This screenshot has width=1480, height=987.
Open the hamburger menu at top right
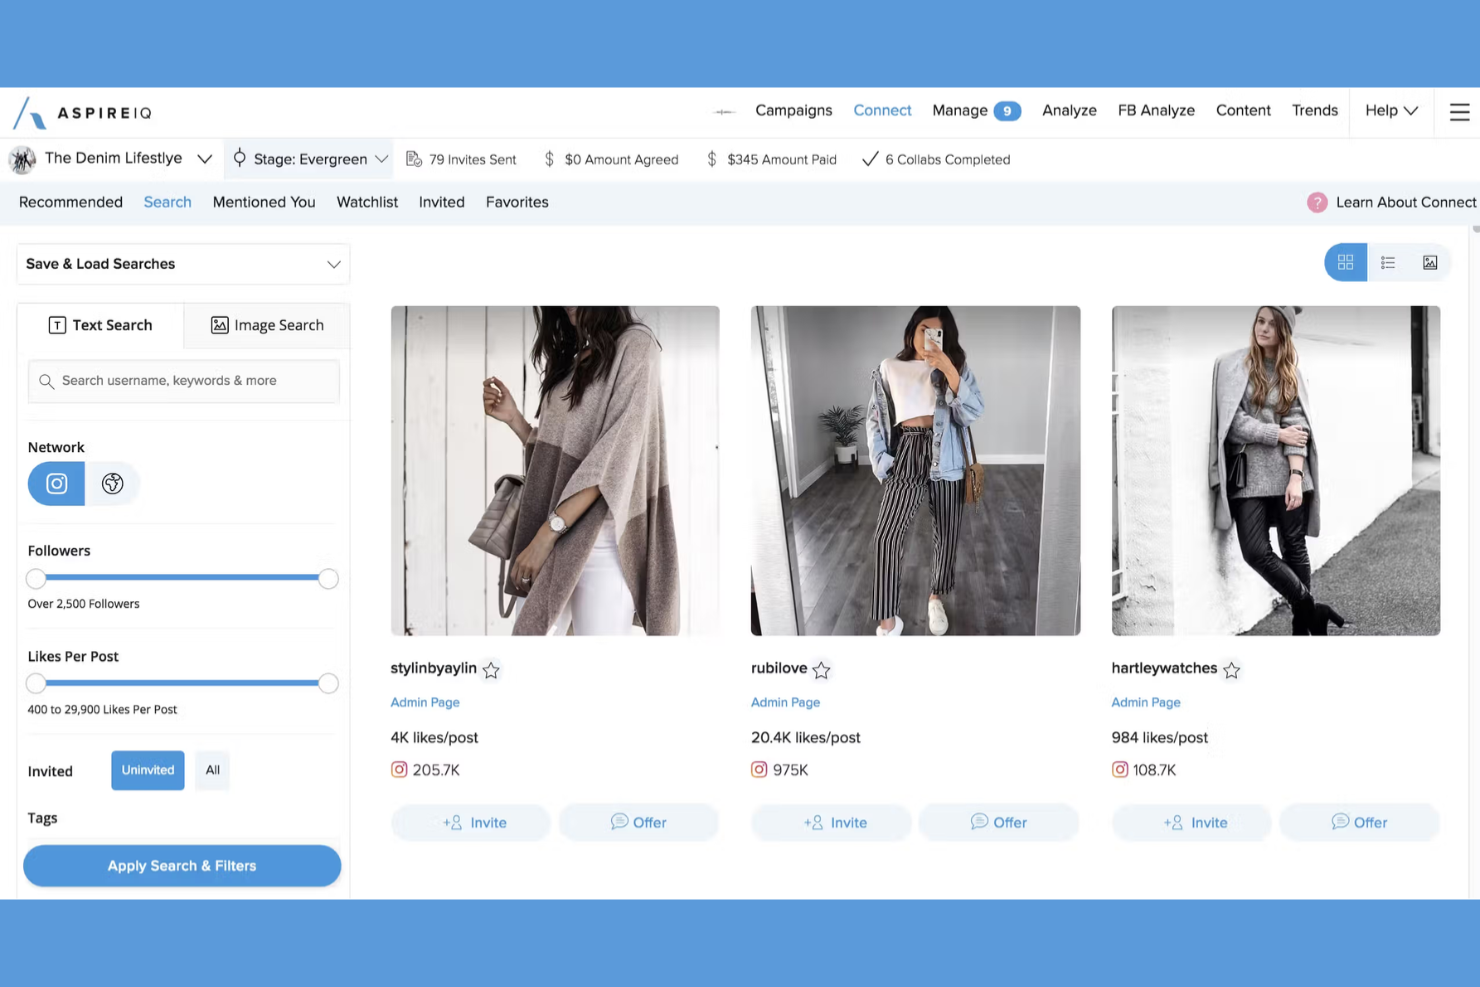1458,112
